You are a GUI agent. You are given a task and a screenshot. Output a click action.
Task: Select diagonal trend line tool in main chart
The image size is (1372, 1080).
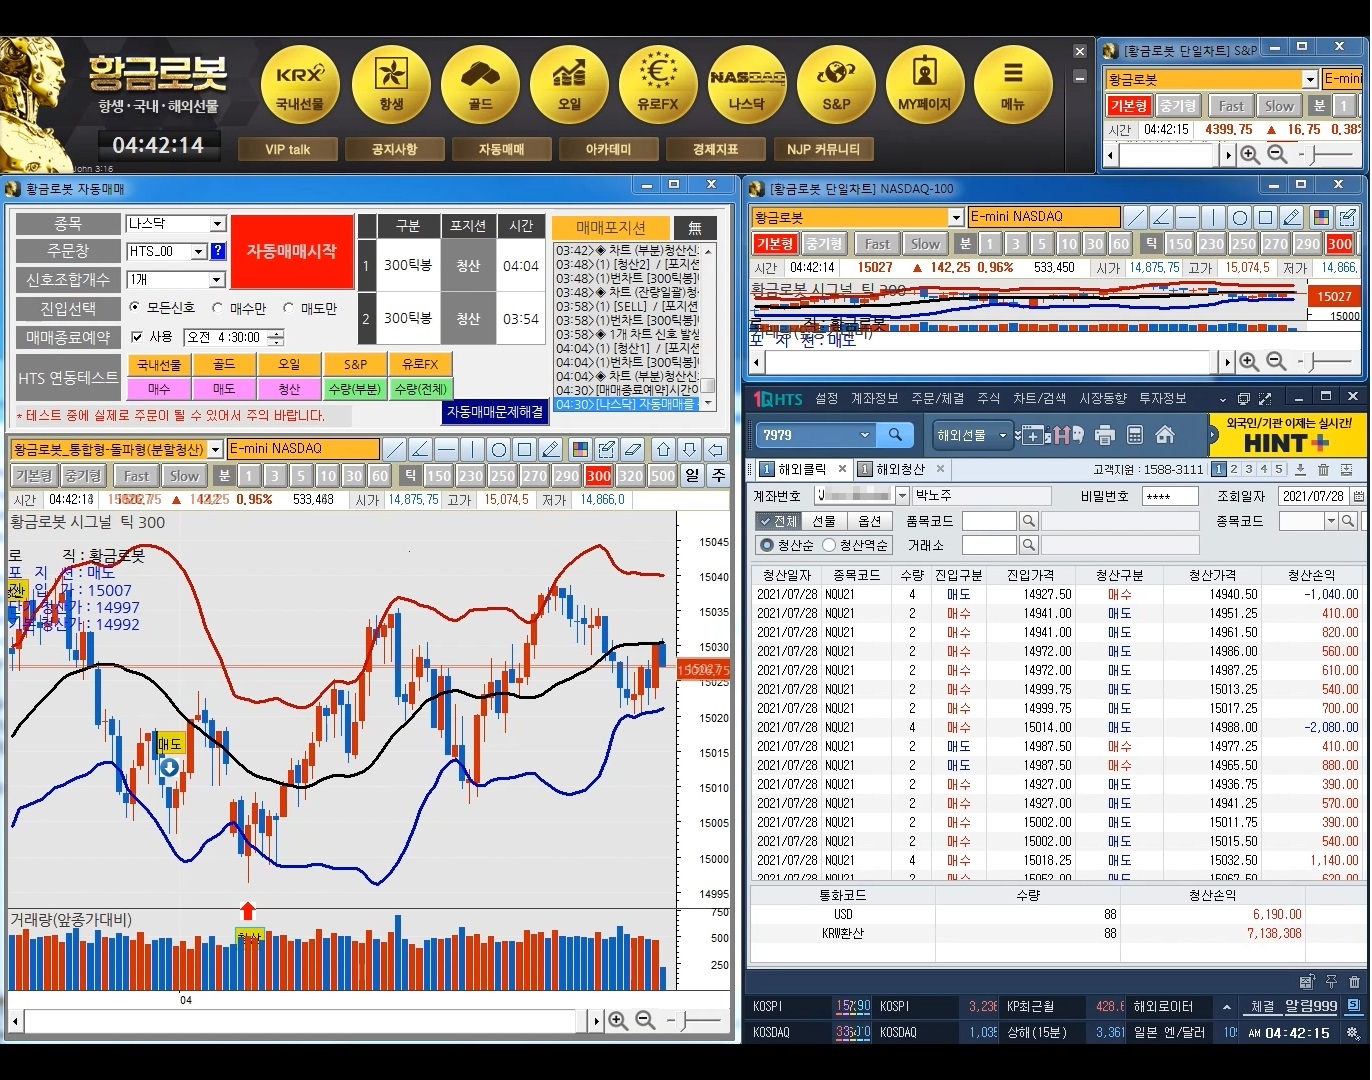click(x=395, y=449)
